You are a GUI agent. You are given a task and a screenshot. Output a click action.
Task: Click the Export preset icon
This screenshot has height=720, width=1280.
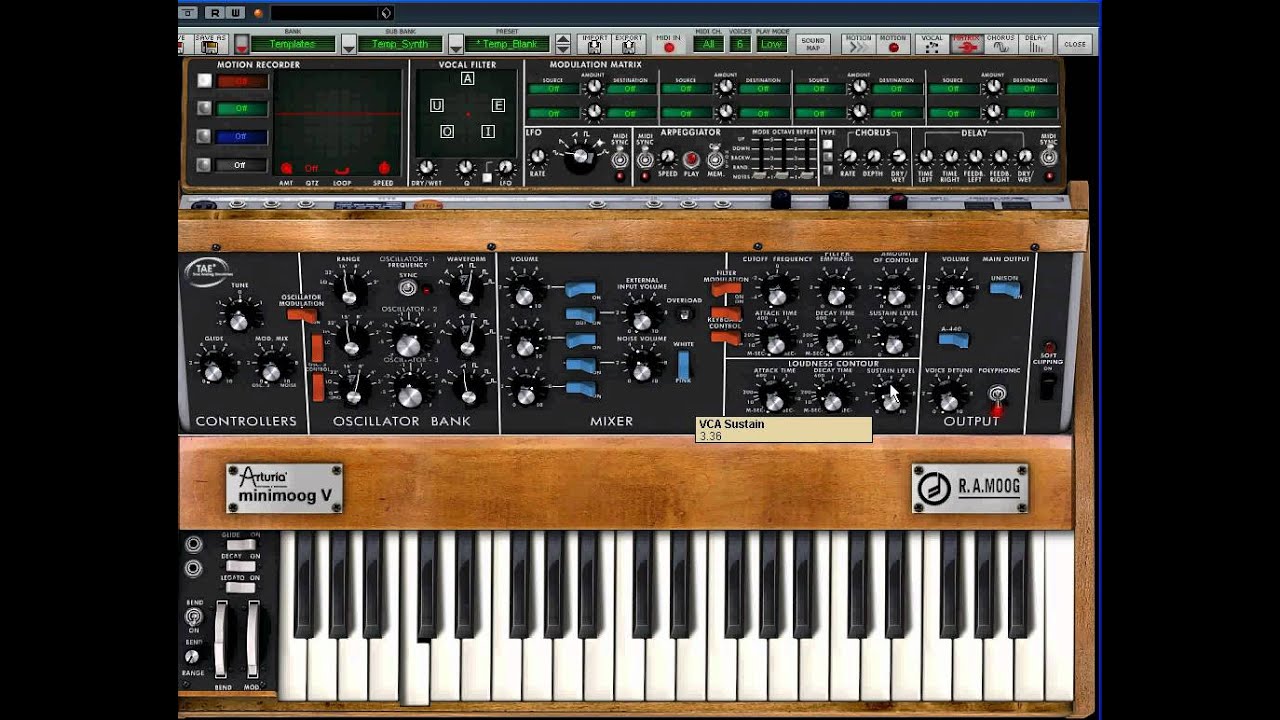629,45
